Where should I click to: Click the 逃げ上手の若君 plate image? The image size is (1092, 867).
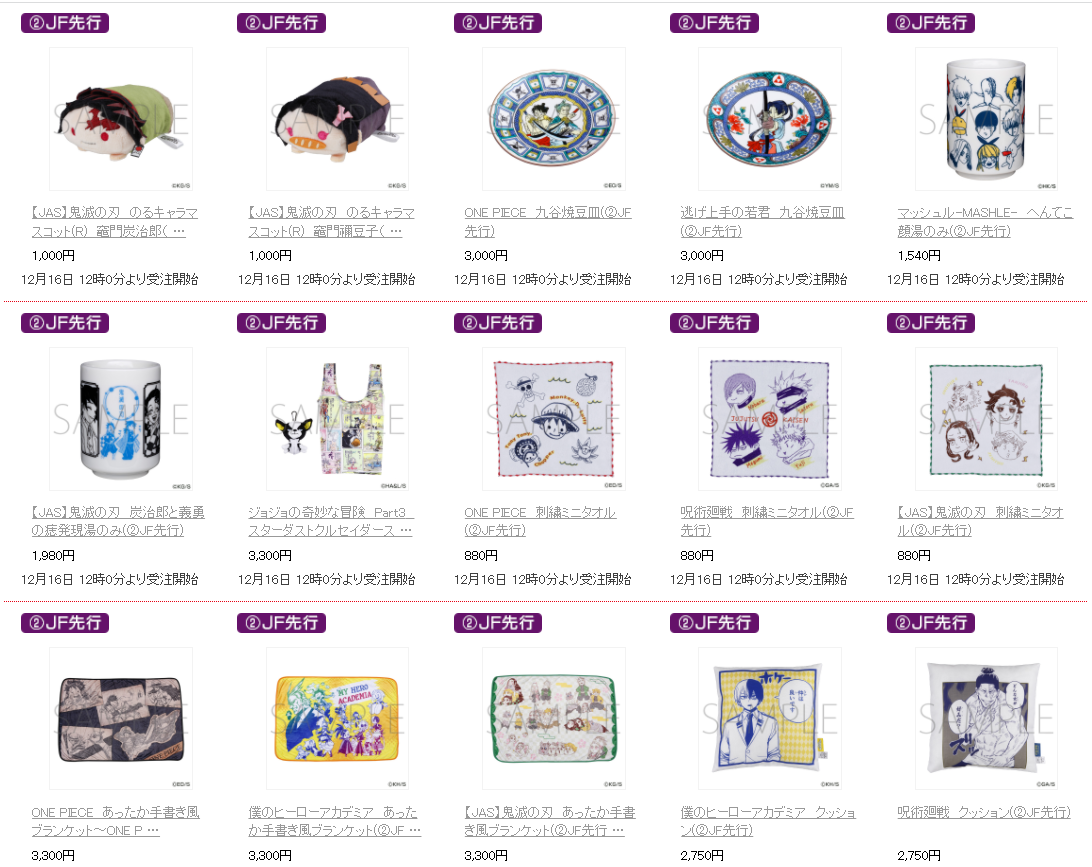point(770,119)
